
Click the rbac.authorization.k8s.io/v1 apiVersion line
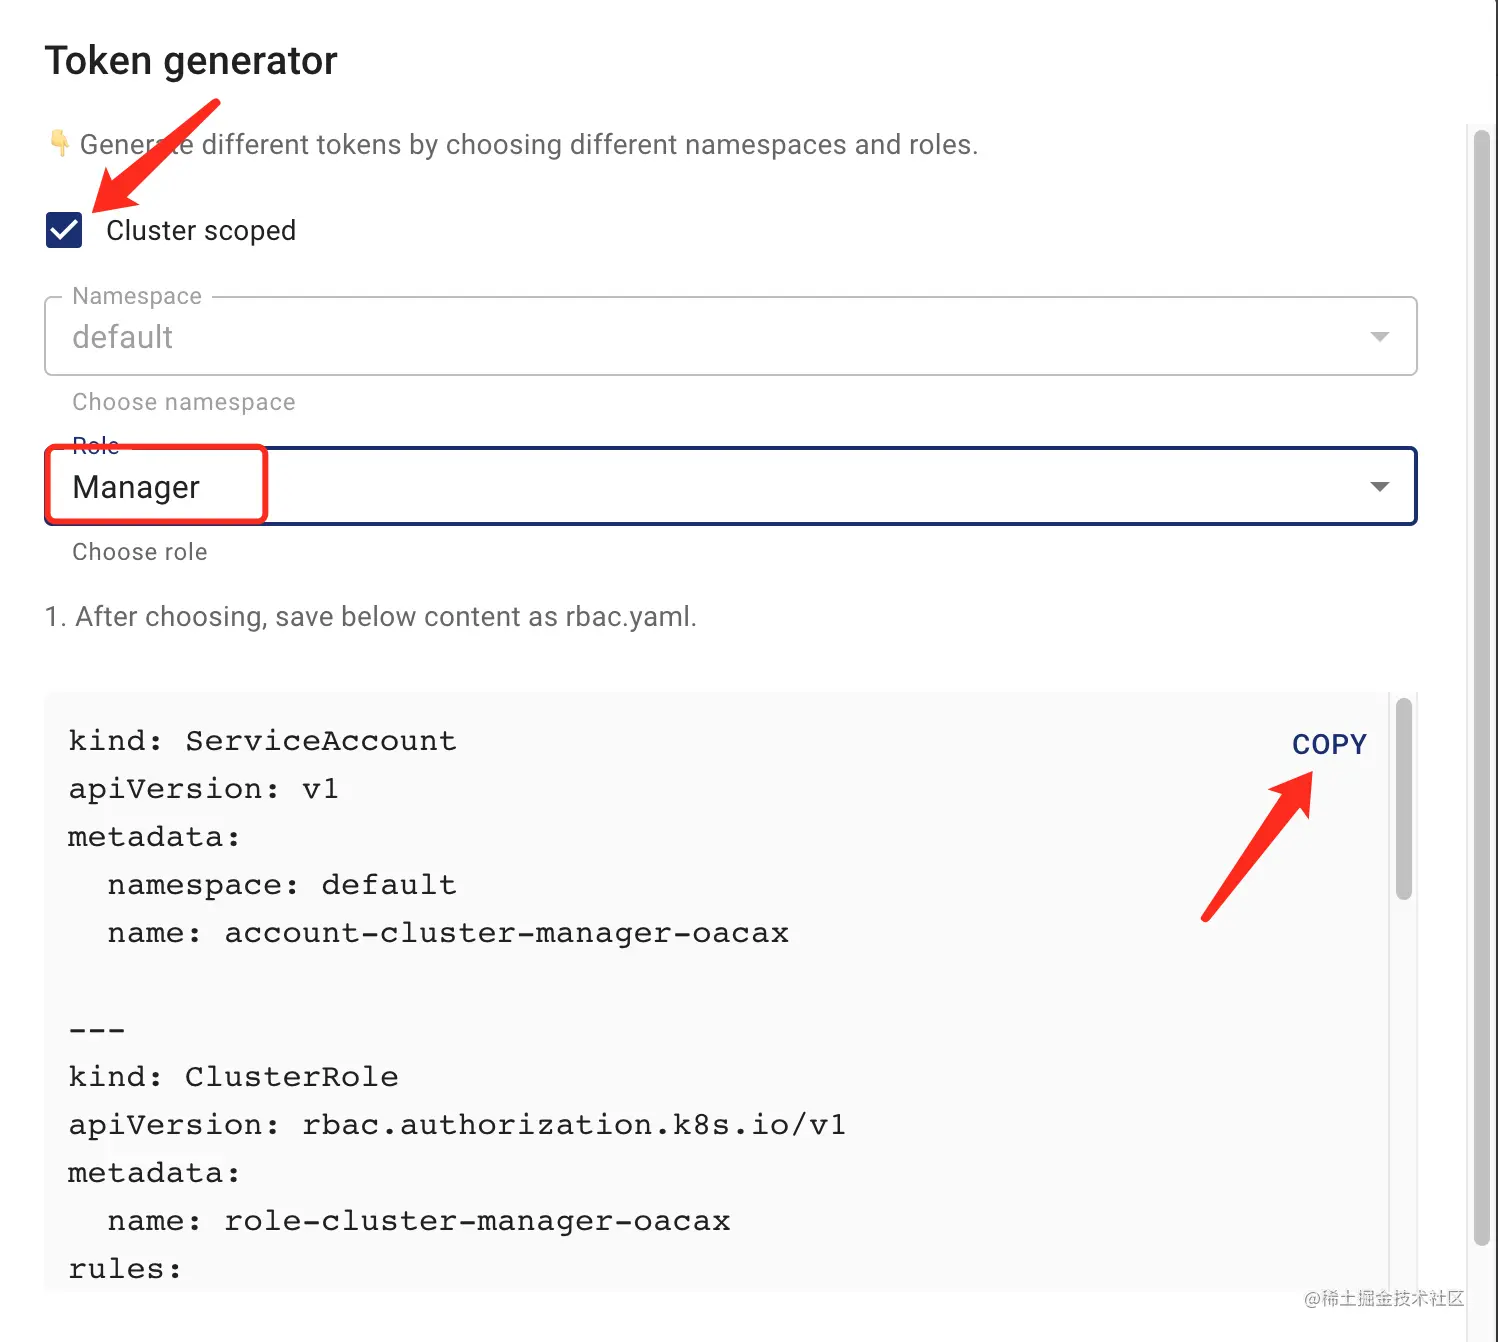[457, 1125]
